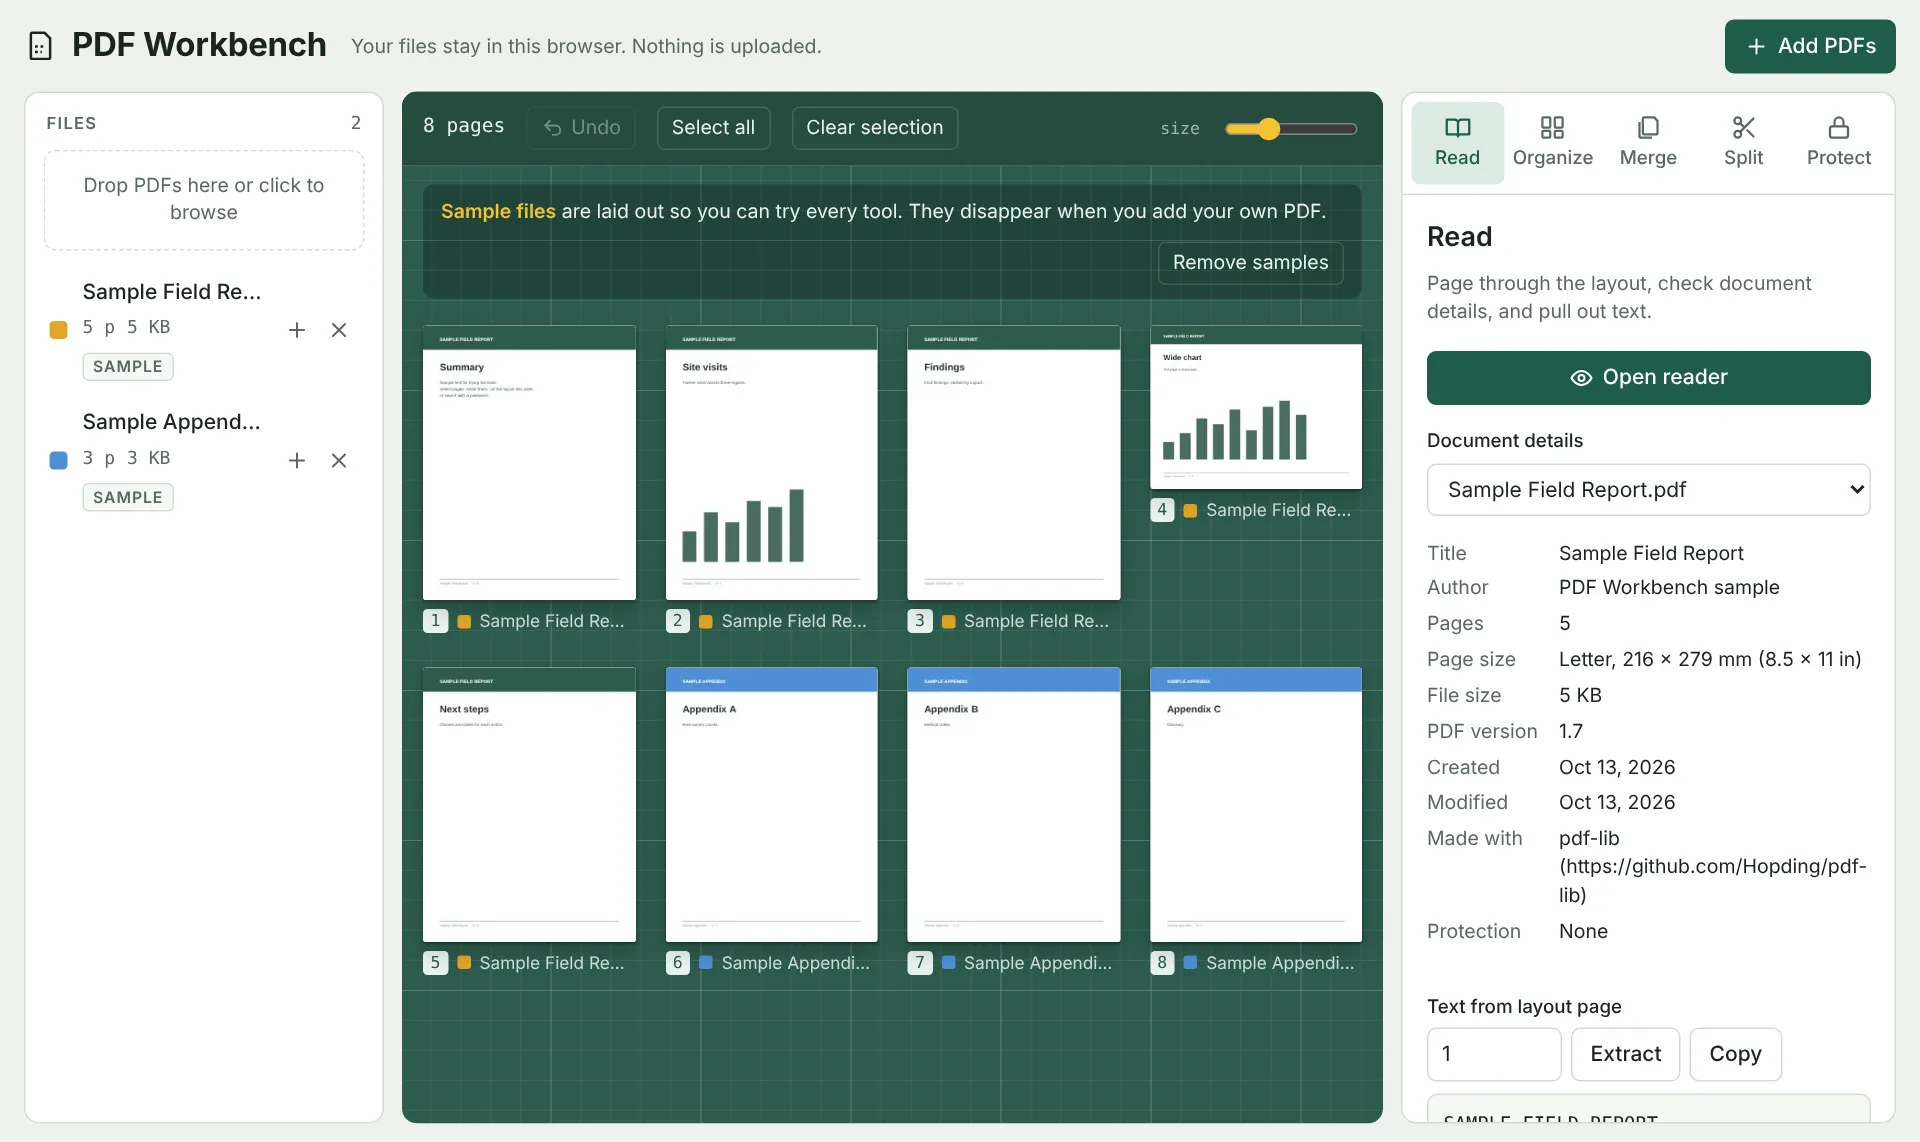Screen dimensions: 1920x1142
Task: Select page 2 Site visits thumbnail
Action: (x=771, y=463)
